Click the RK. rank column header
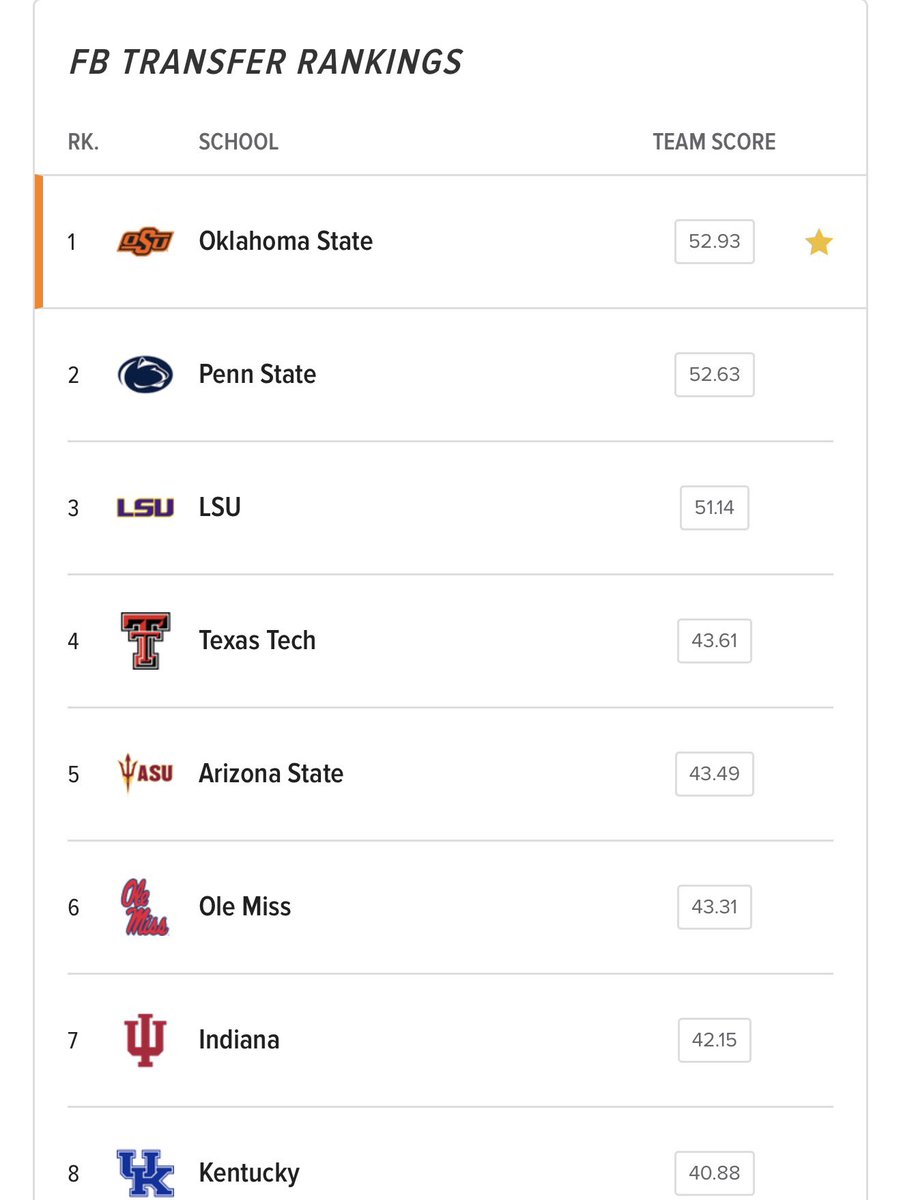The height and width of the screenshot is (1200, 901). 83,142
